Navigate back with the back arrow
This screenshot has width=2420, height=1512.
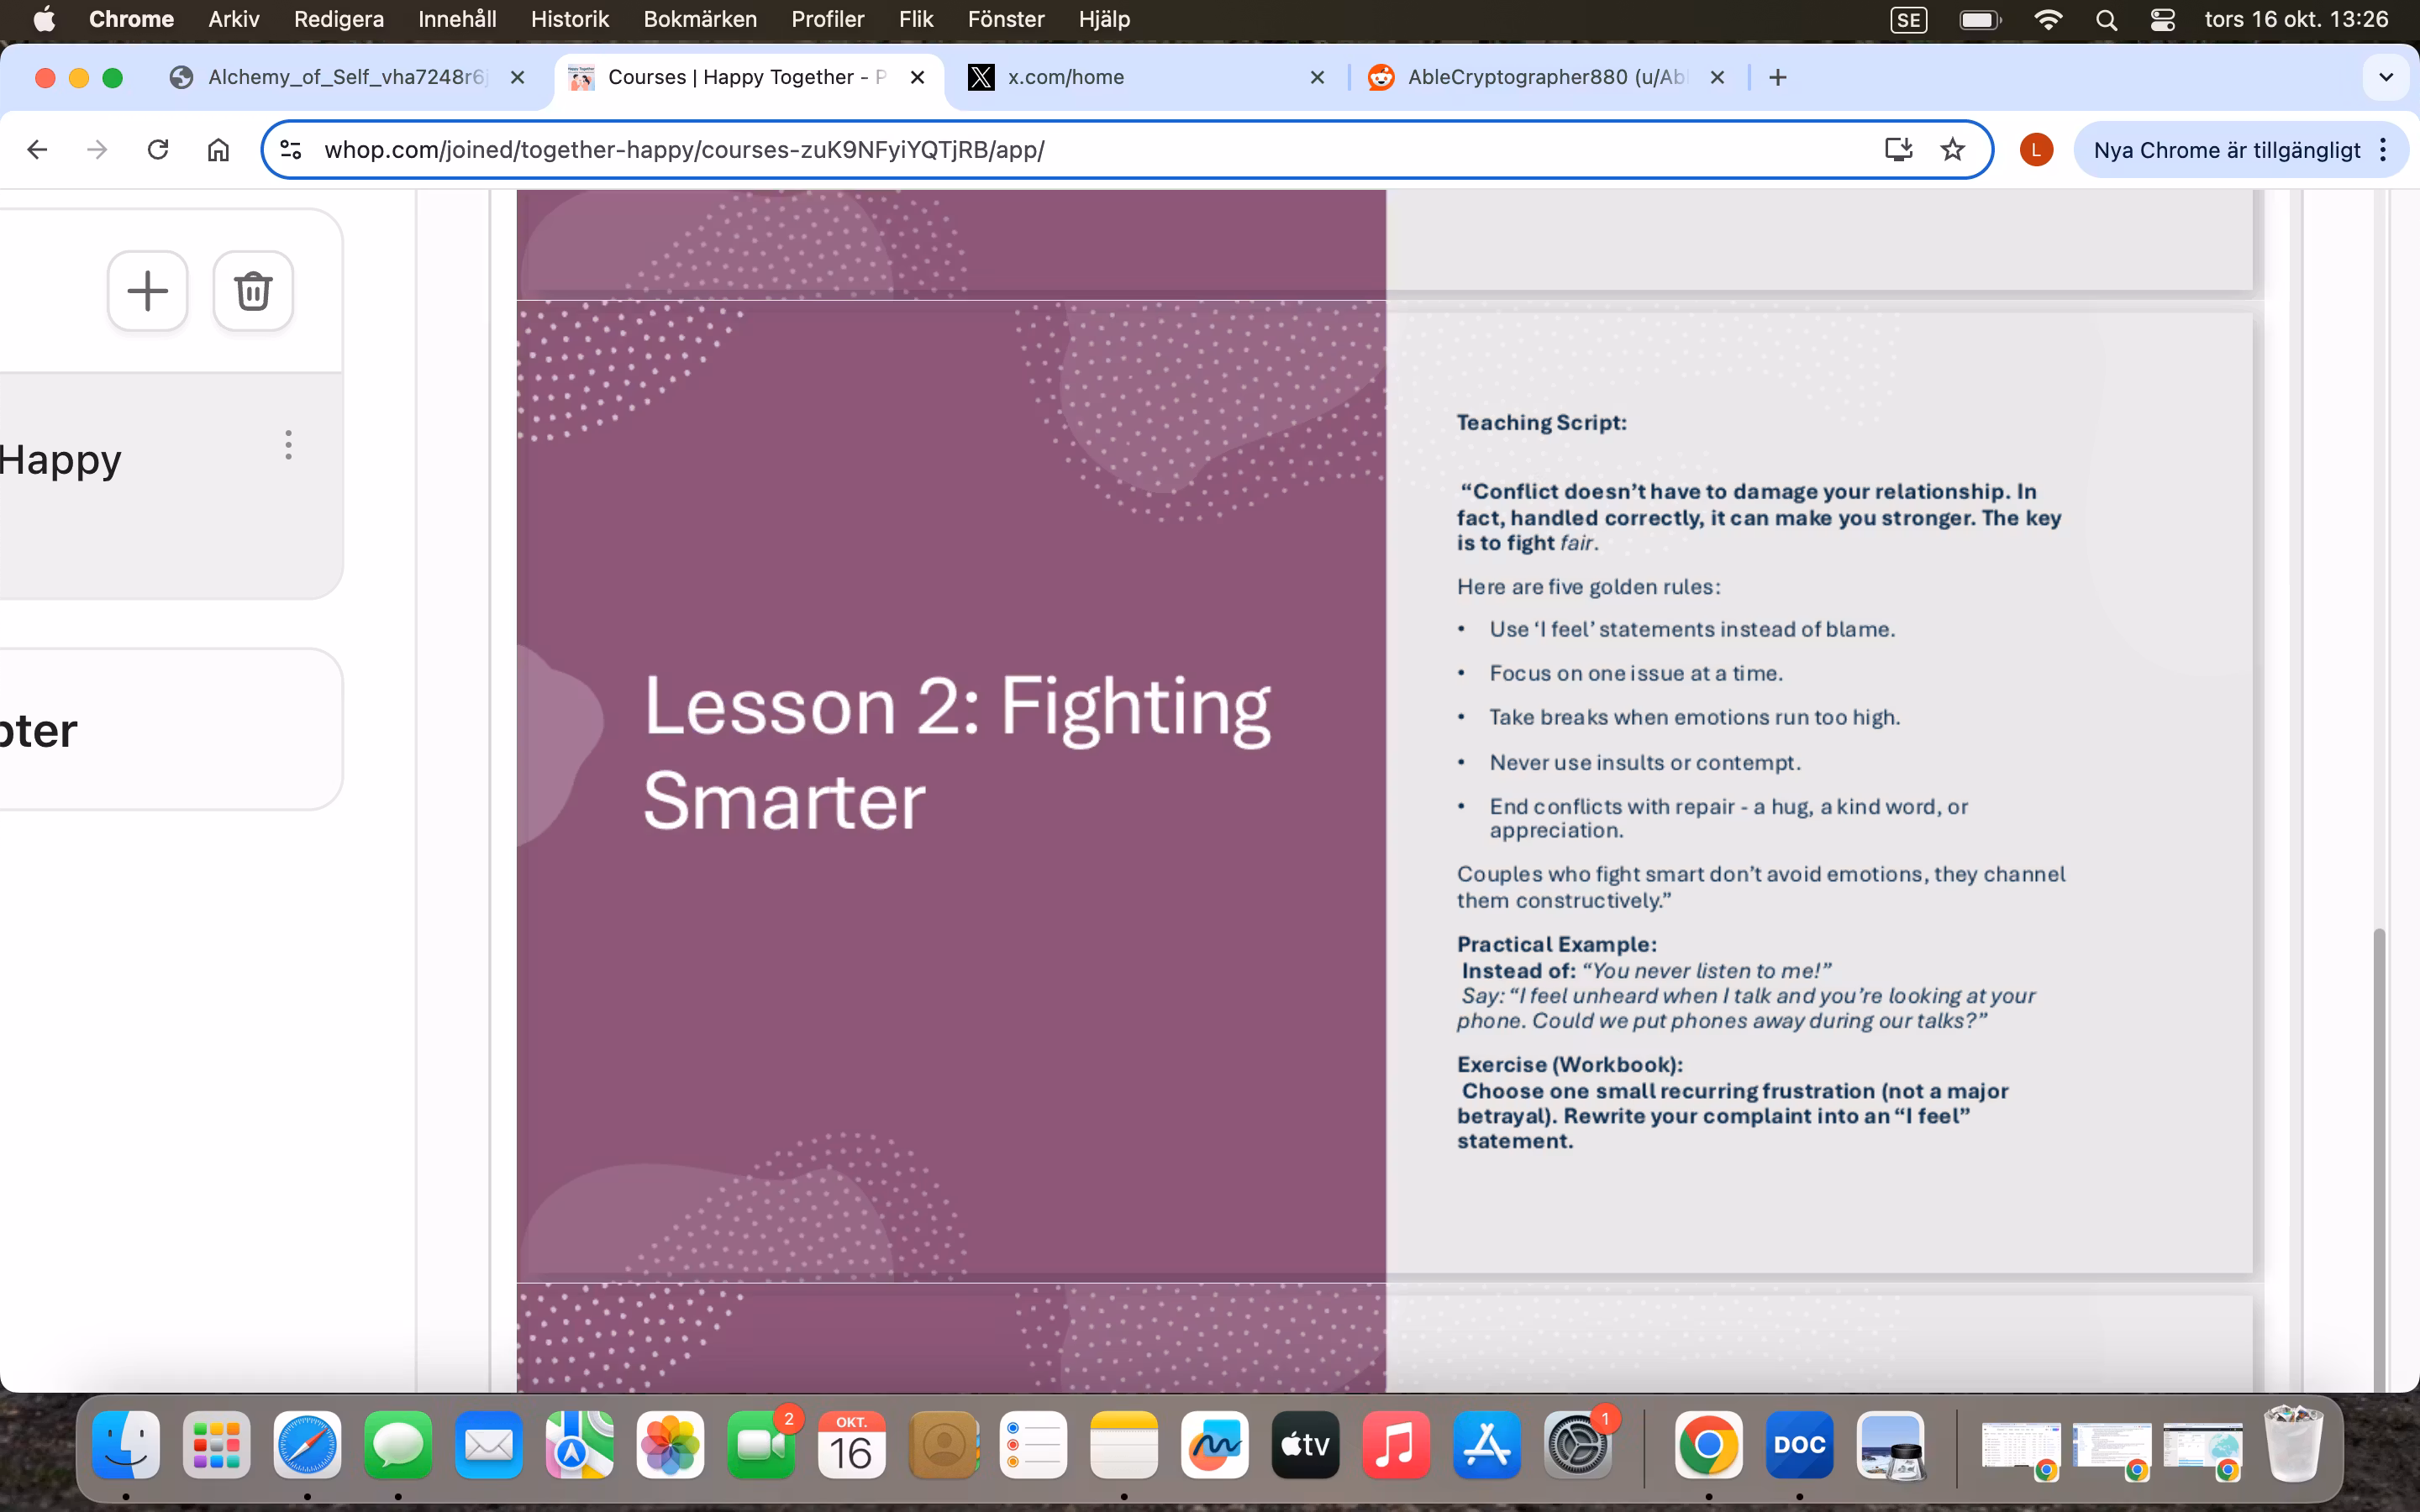coord(38,150)
